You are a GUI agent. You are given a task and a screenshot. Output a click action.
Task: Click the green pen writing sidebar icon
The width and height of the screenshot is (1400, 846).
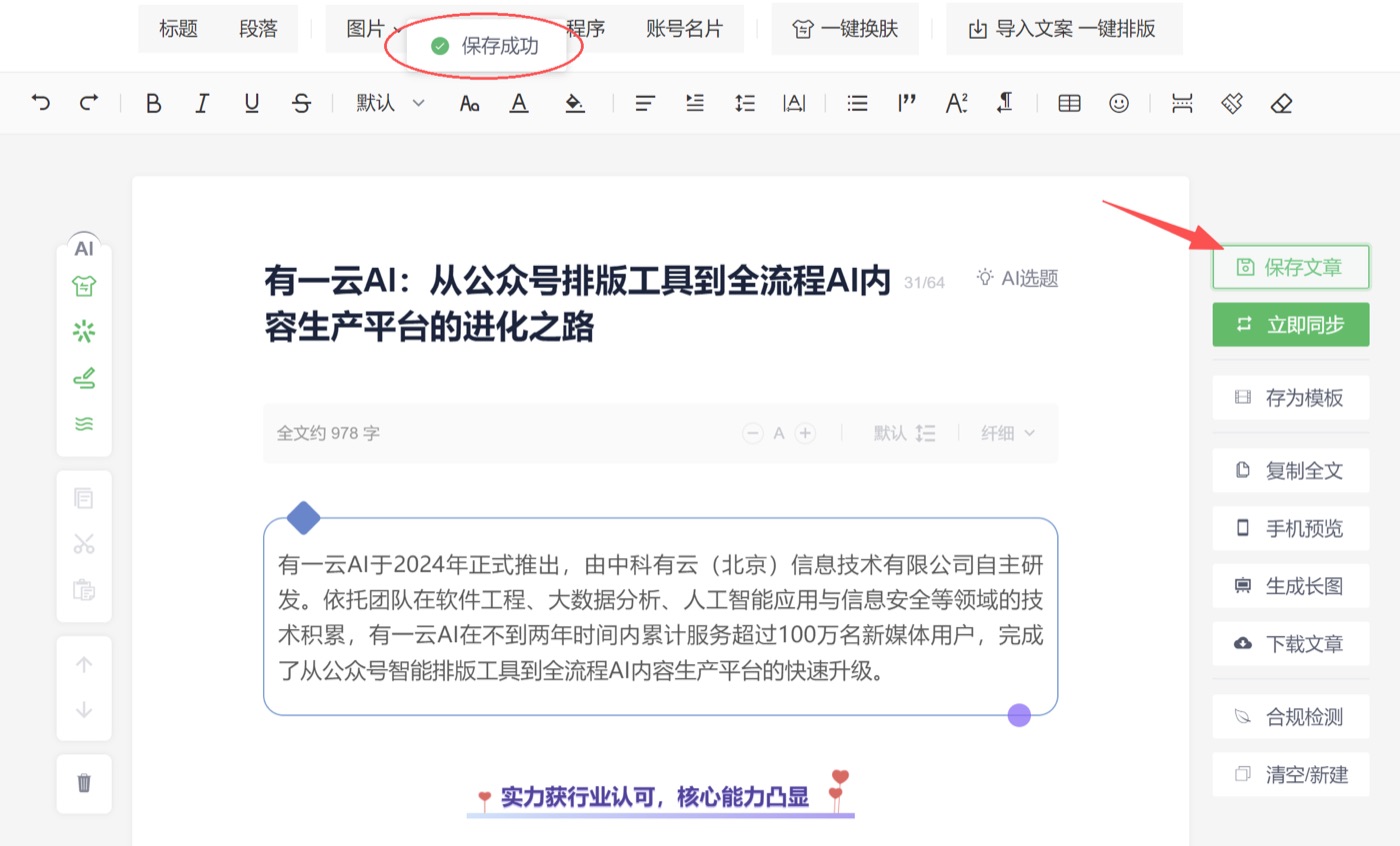coord(84,378)
